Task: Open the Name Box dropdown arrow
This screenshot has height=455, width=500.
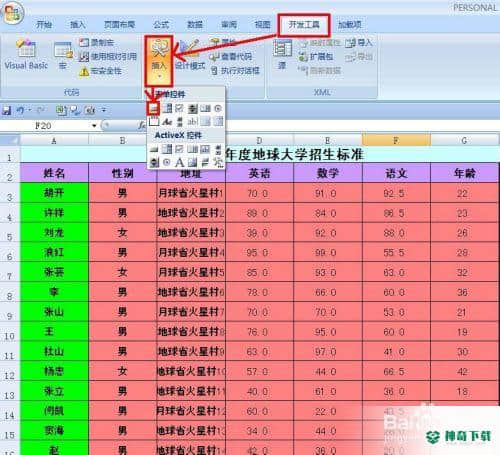Action: 94,126
